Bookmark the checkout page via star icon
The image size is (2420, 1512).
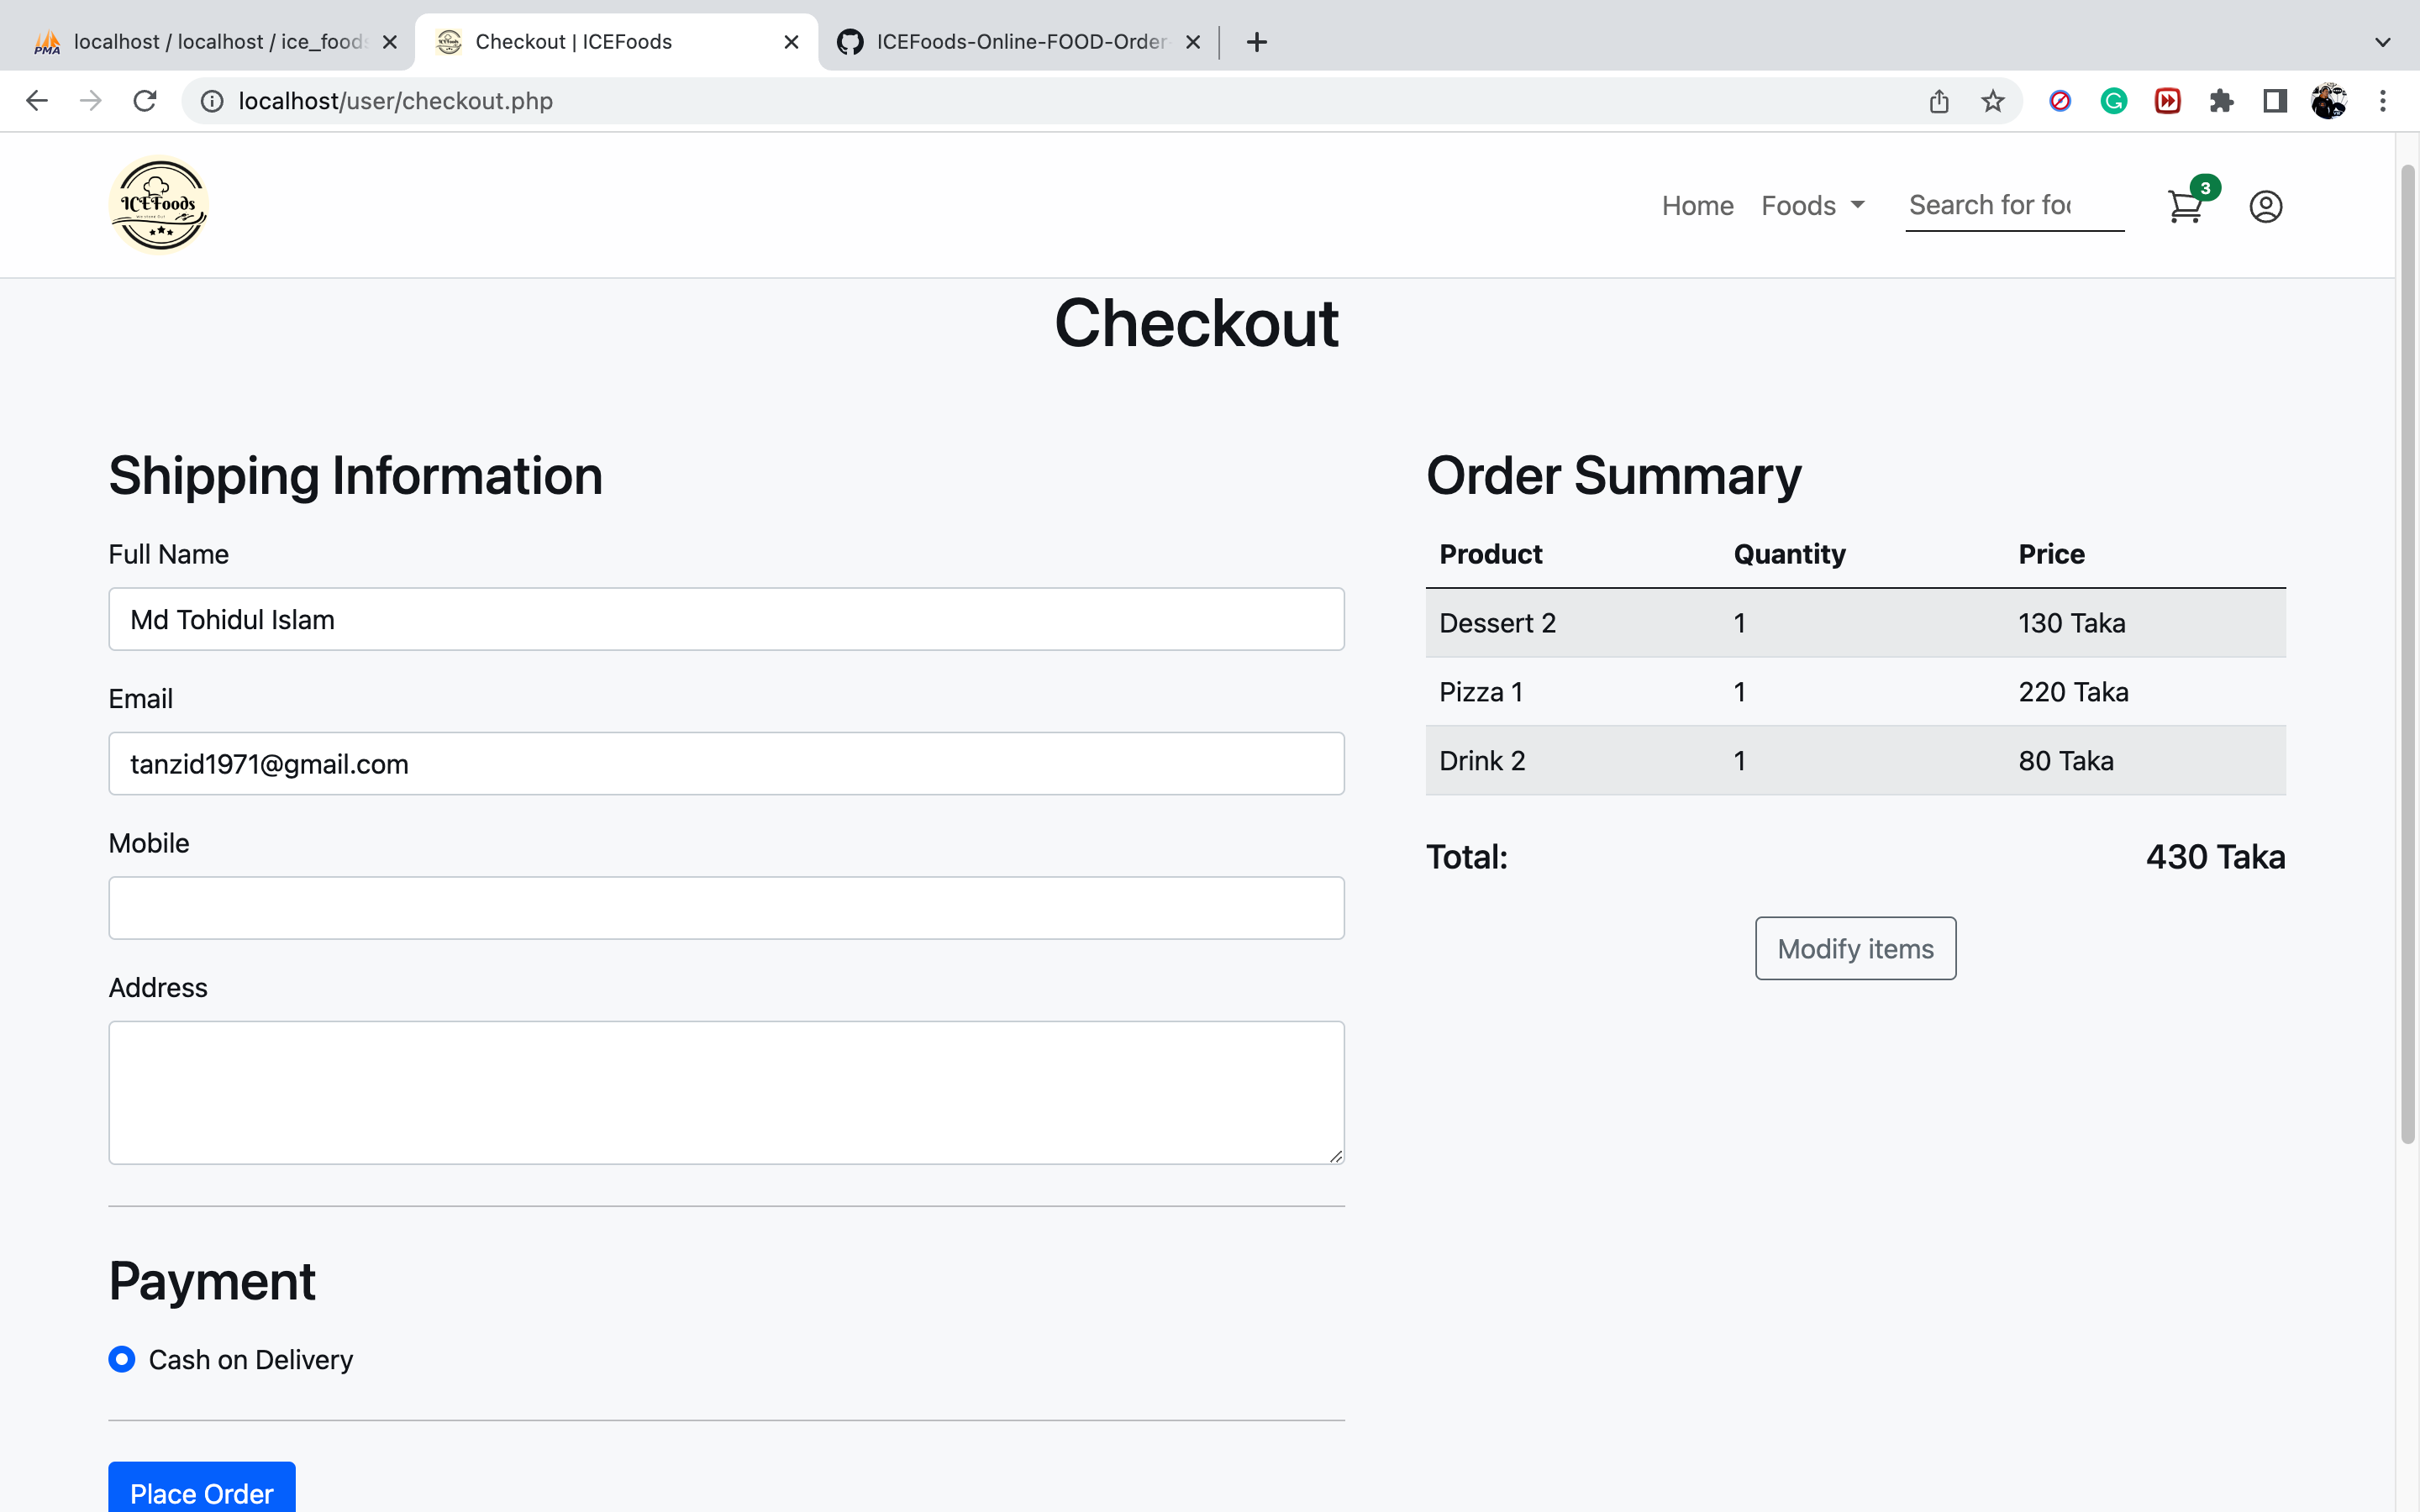pyautogui.click(x=1992, y=100)
